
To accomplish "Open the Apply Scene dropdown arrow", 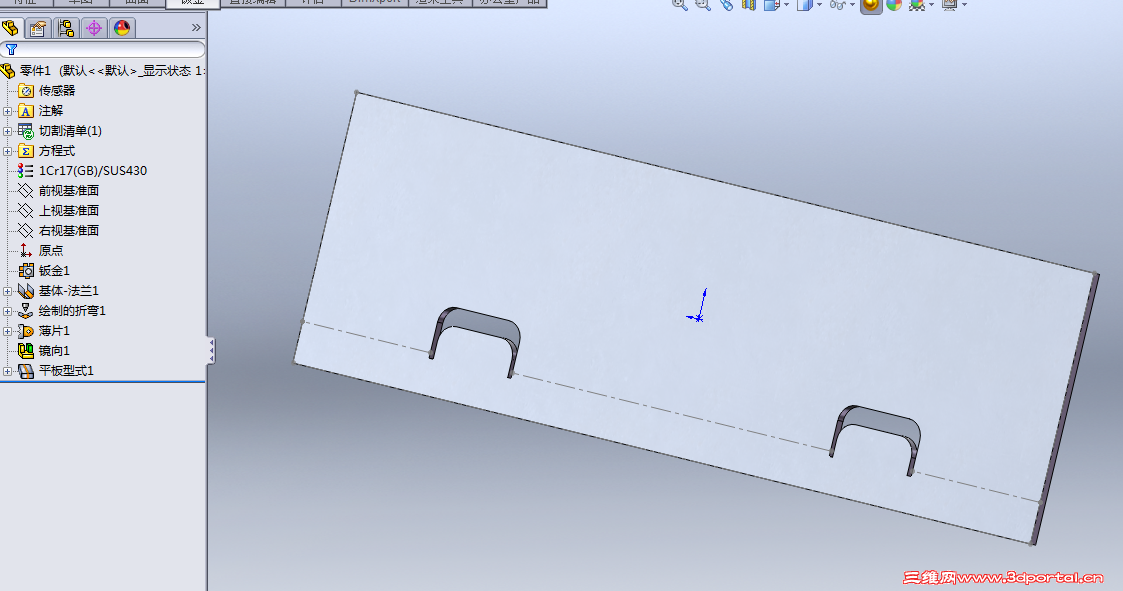I will (x=931, y=5).
